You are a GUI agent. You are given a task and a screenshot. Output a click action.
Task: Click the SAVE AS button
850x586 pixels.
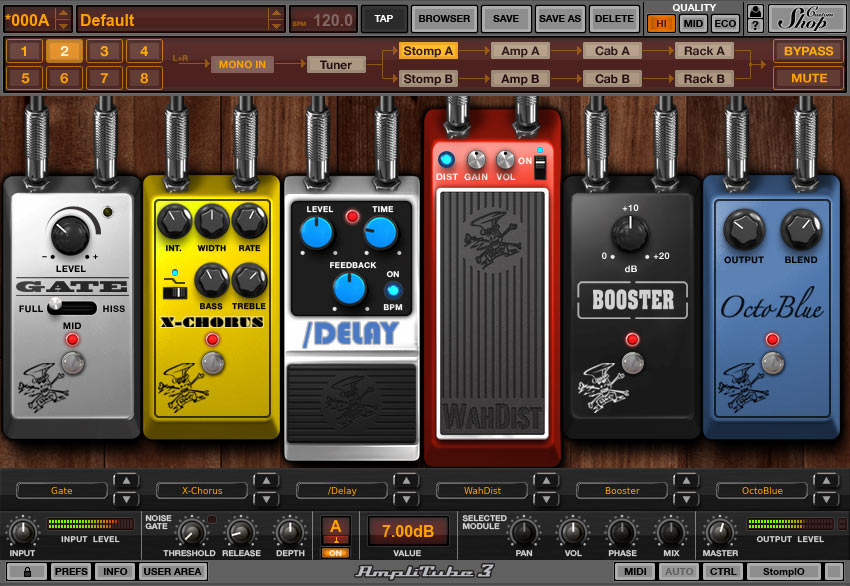(560, 19)
